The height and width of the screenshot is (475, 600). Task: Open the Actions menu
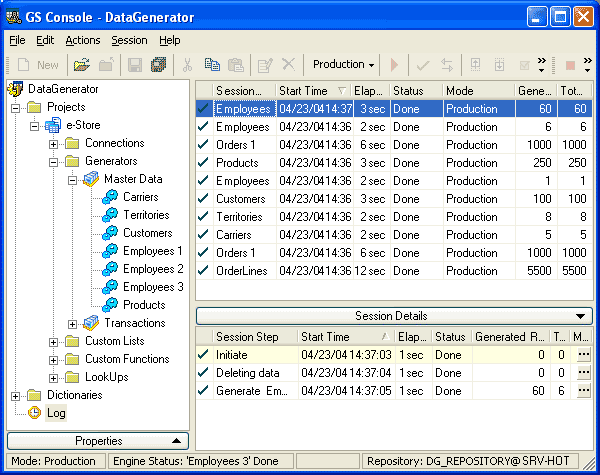(x=83, y=40)
